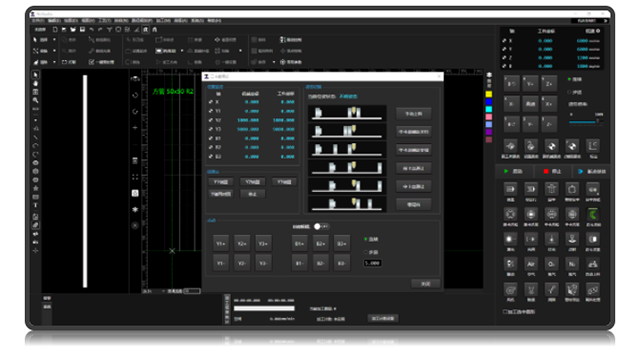
Task: Tick the checkbox at bottom of right panel
Action: point(505,311)
